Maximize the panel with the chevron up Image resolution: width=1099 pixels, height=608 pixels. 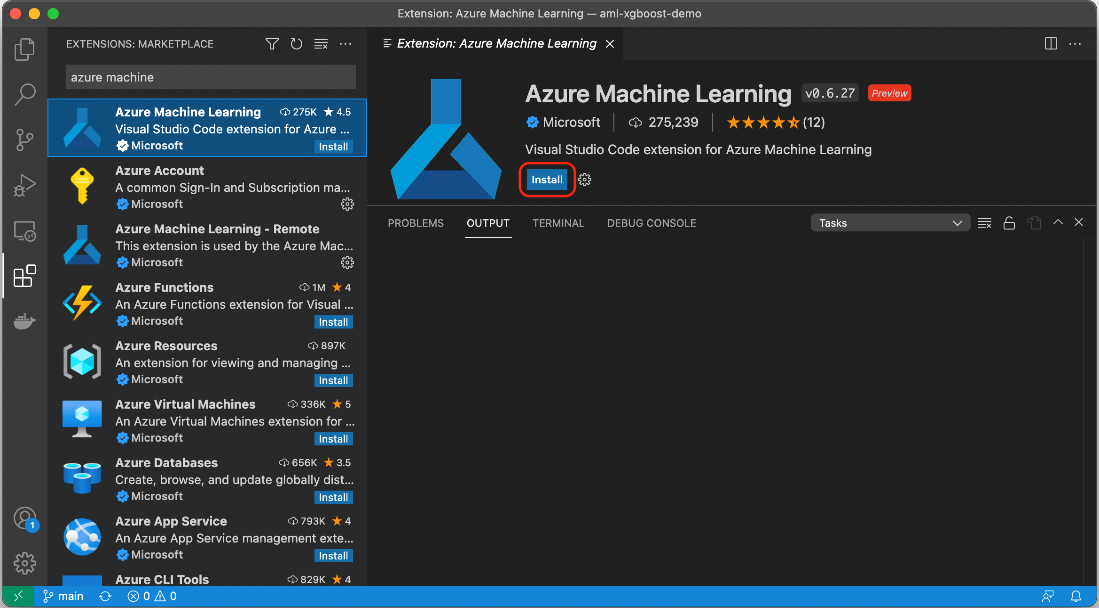[1058, 222]
